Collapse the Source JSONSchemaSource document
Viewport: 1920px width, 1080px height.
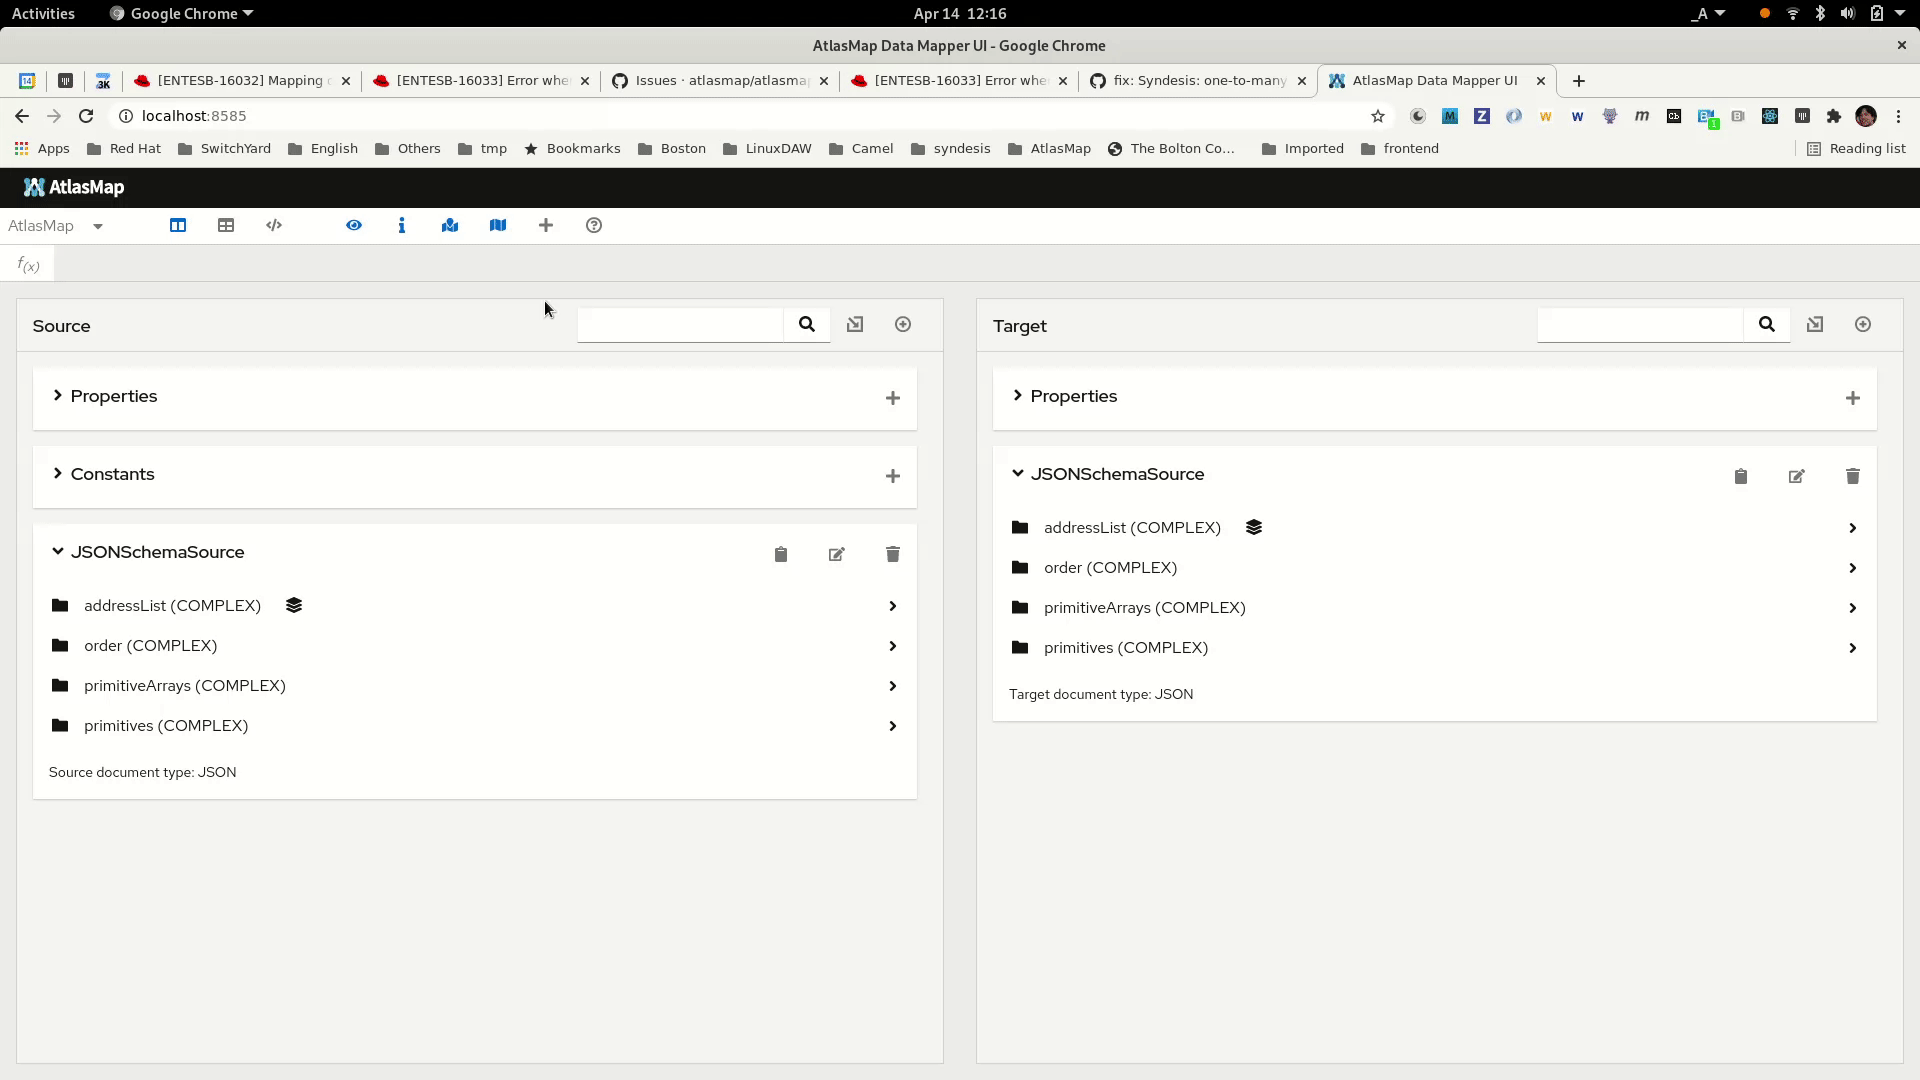(x=58, y=552)
